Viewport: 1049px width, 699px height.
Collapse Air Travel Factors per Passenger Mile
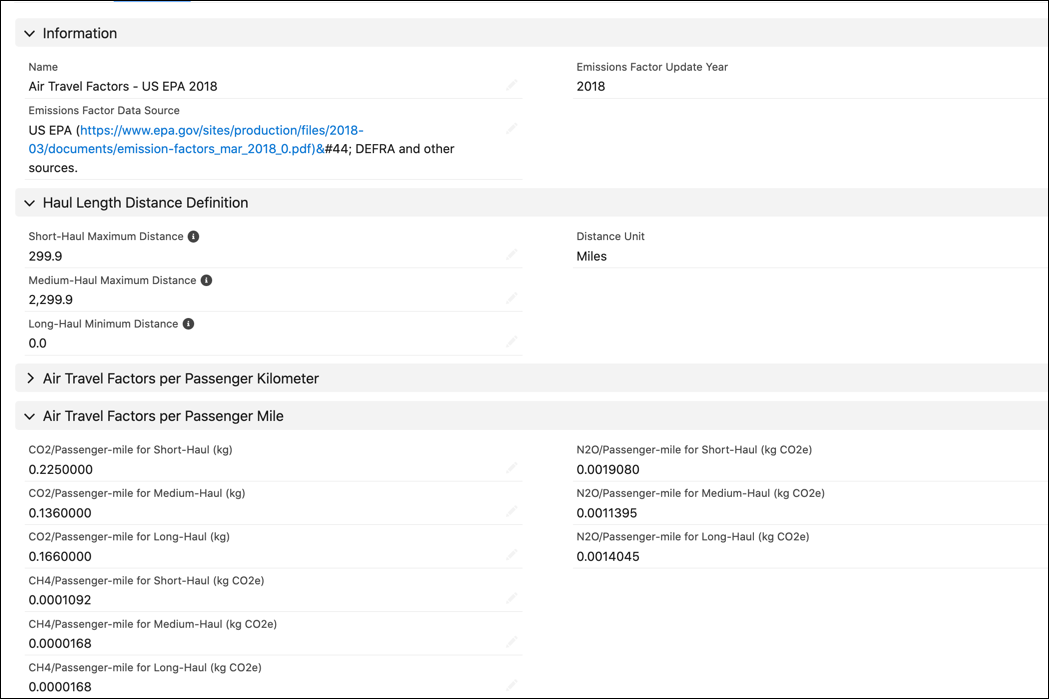click(29, 416)
